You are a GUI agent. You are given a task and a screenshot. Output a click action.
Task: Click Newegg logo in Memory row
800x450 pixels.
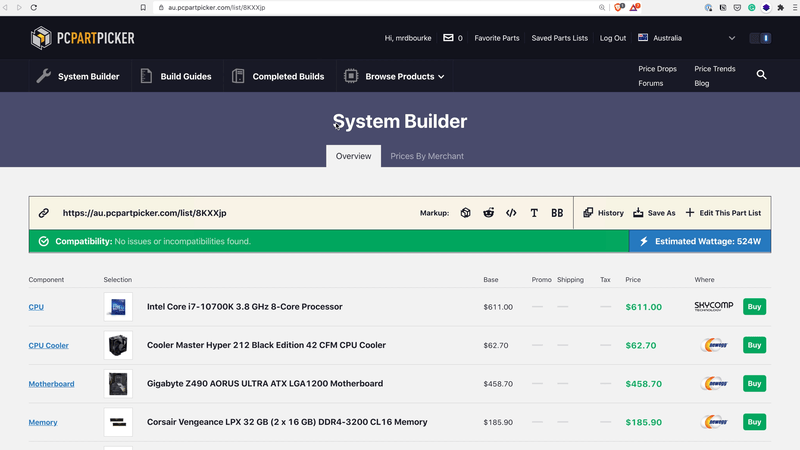click(713, 422)
